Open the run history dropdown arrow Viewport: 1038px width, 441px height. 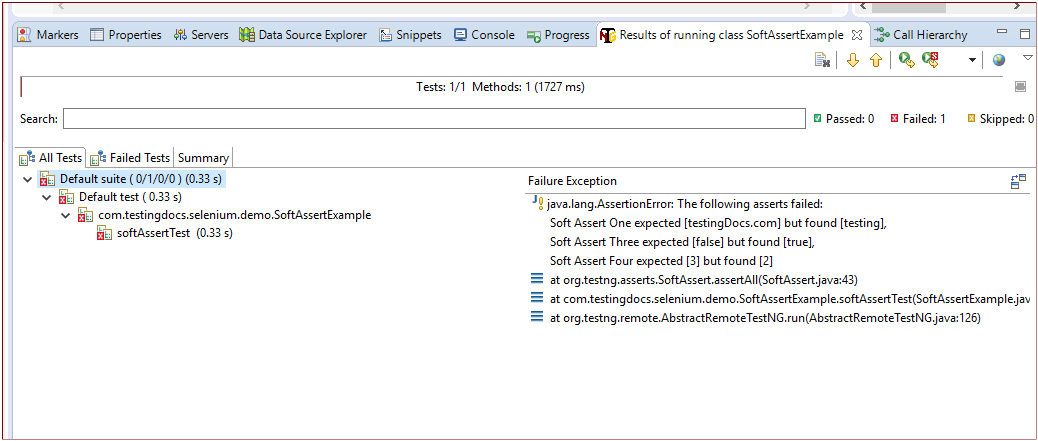[x=972, y=61]
